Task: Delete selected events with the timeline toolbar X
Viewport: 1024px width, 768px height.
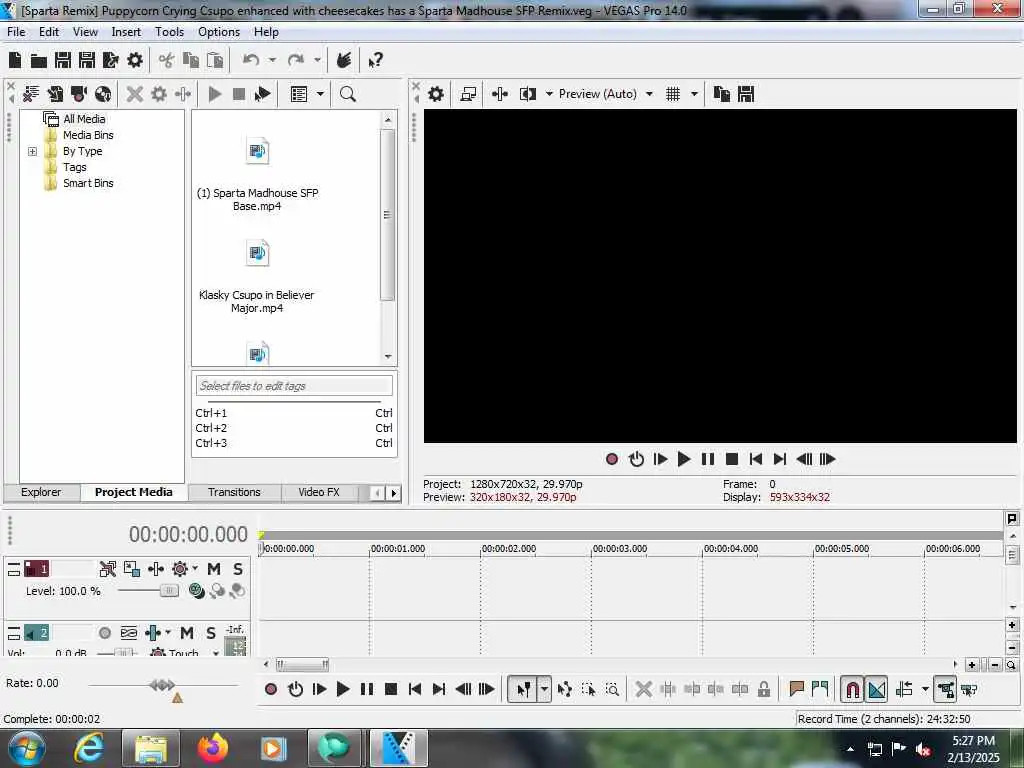Action: [643, 689]
